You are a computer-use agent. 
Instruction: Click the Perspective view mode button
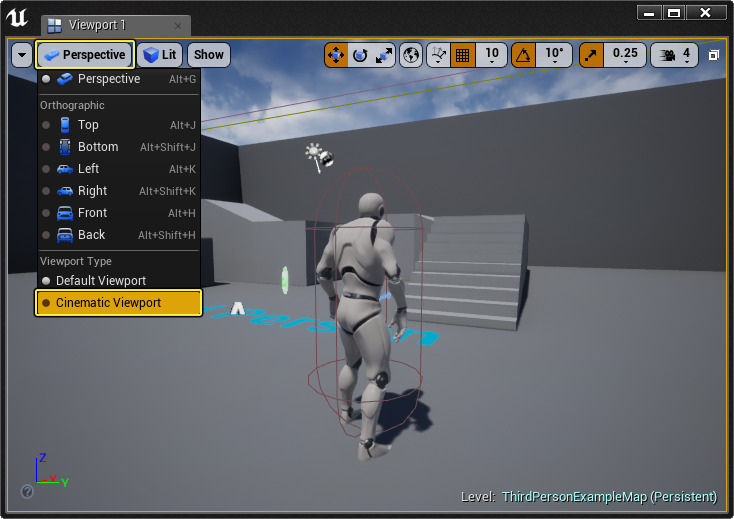(x=85, y=55)
